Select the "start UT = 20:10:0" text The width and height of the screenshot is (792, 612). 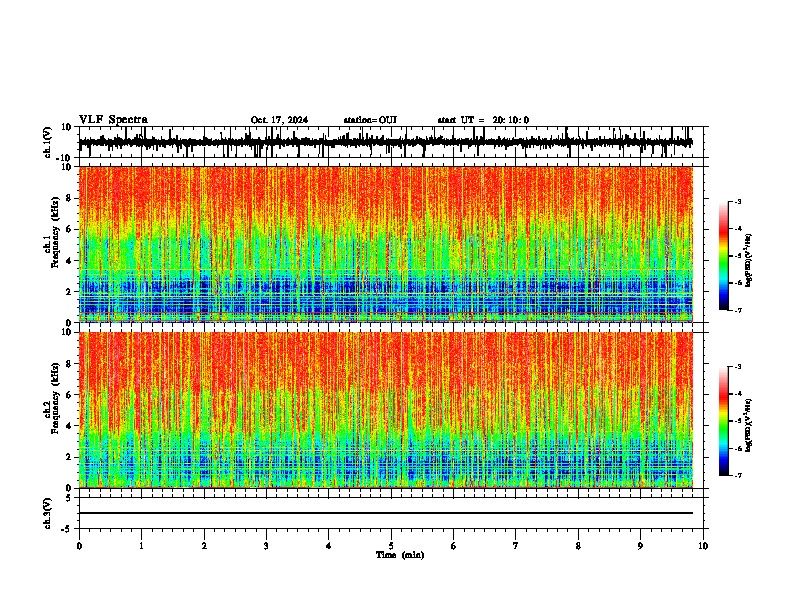[483, 120]
